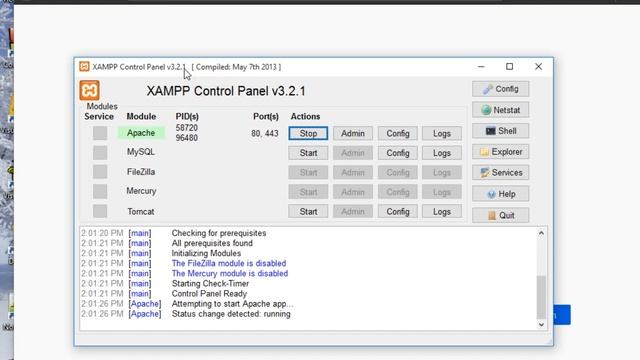640x360 pixels.
Task: Click the MySQL module label
Action: pyautogui.click(x=141, y=152)
